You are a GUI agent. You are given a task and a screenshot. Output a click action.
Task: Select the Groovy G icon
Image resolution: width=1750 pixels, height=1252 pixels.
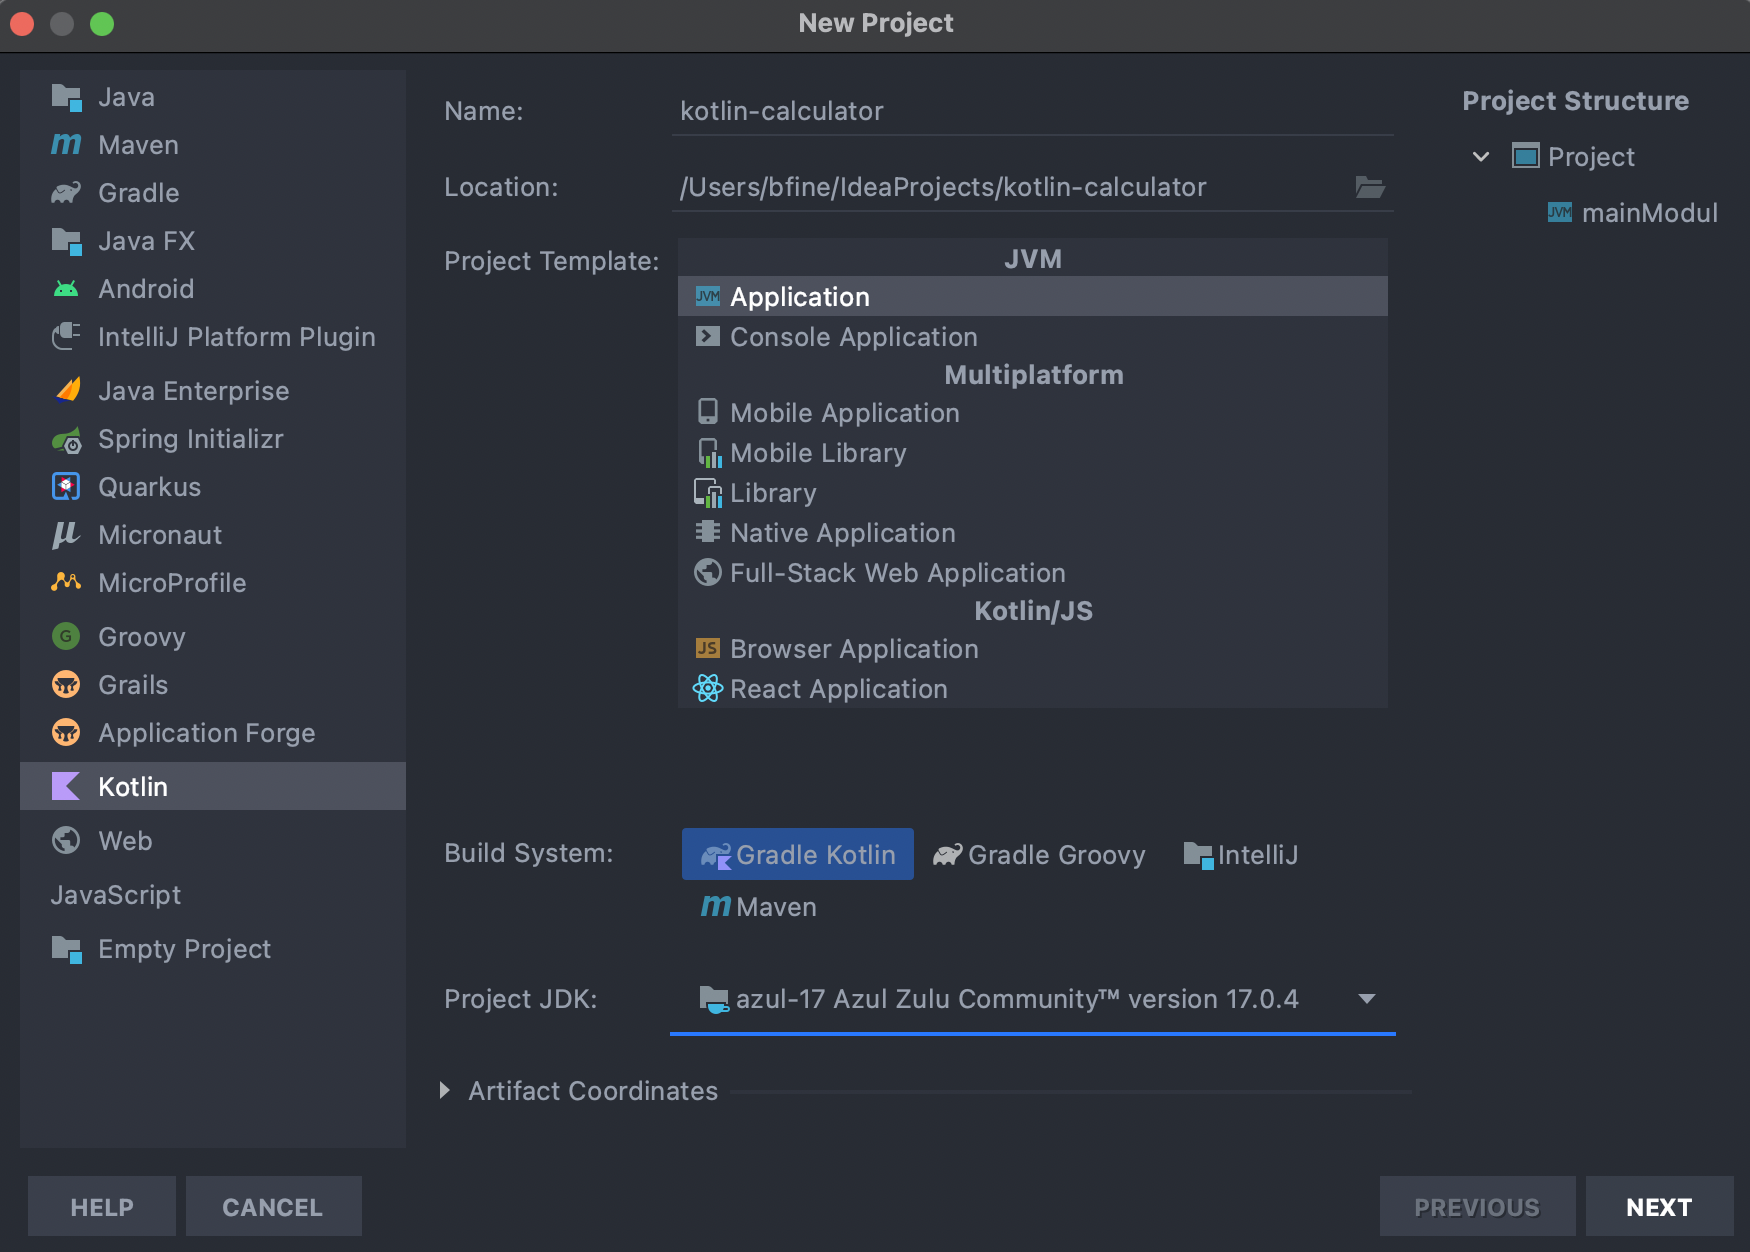[x=66, y=636]
